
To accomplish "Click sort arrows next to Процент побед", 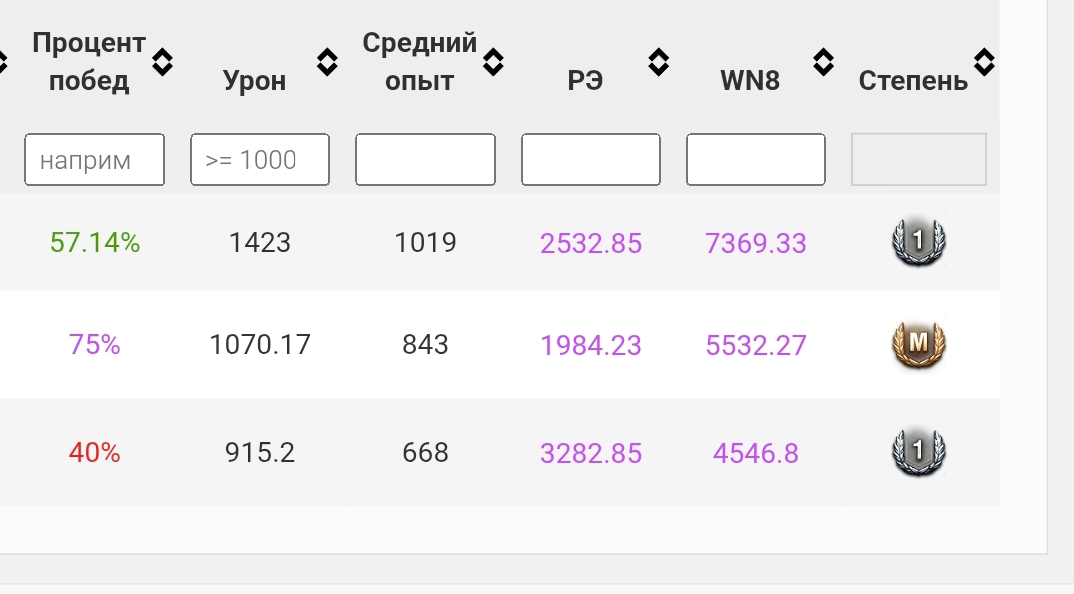I will [x=162, y=63].
